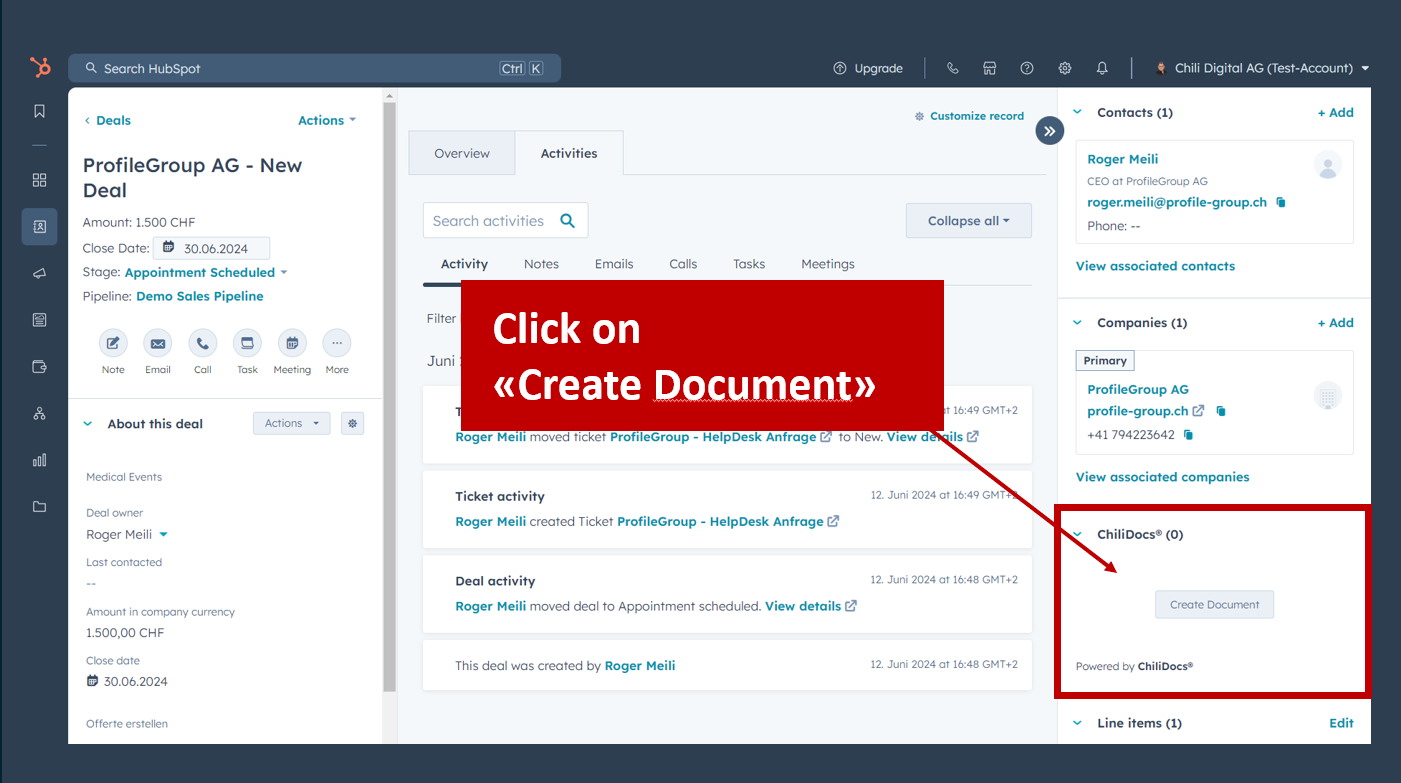Image resolution: width=1401 pixels, height=783 pixels.
Task: Collapse the Companies (1) section
Action: pyautogui.click(x=1078, y=322)
